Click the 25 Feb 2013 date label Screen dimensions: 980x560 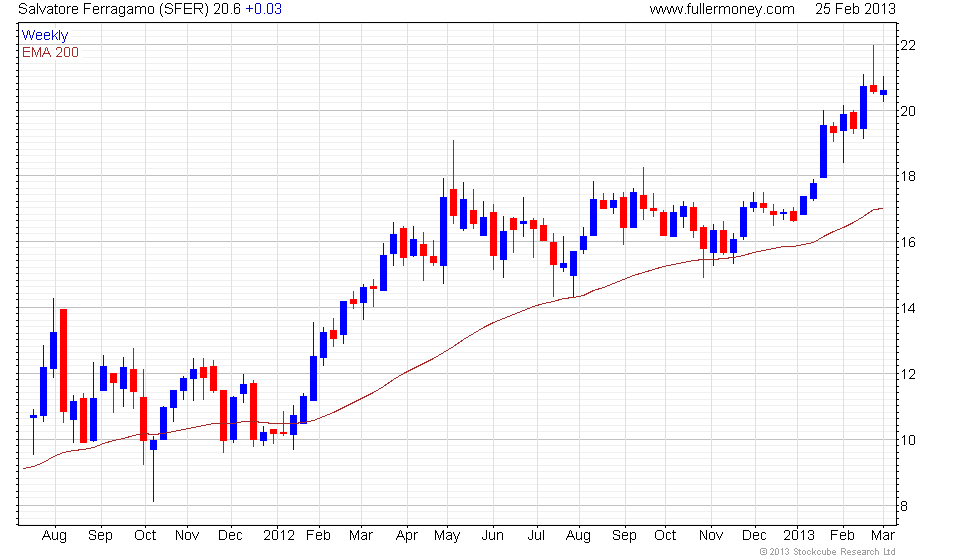coord(855,9)
